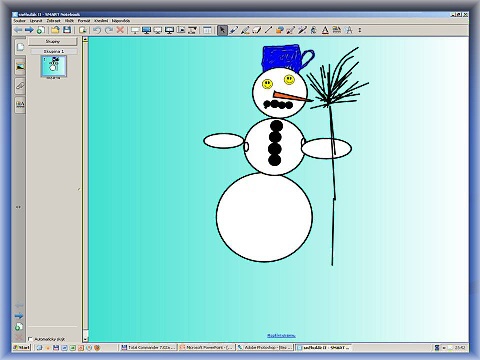The image size is (480, 360).
Task: Click the red Delete X icon
Action: point(120,30)
